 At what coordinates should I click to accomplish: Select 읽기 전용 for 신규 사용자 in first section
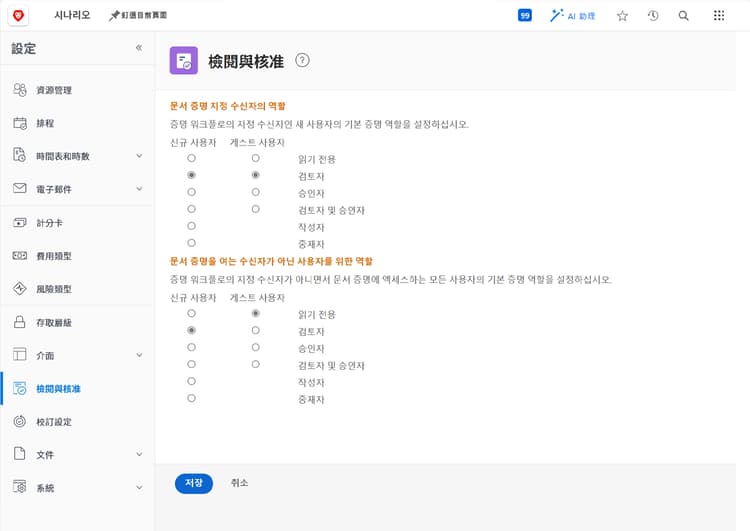(191, 158)
